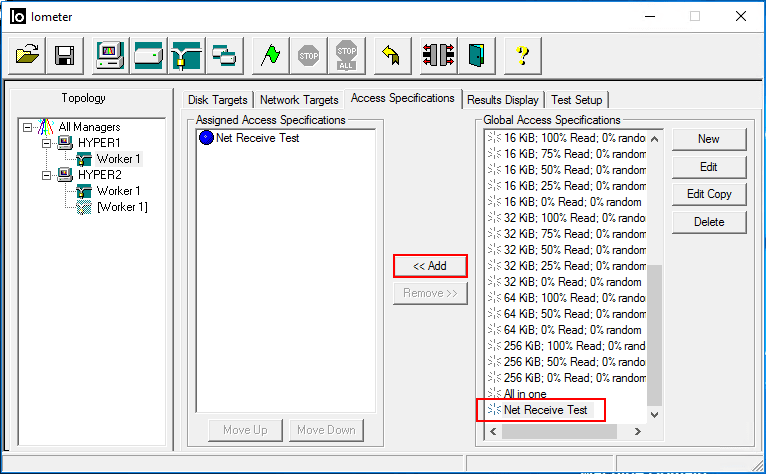The width and height of the screenshot is (766, 474).
Task: Start new disk worker icon
Action: (x=149, y=55)
